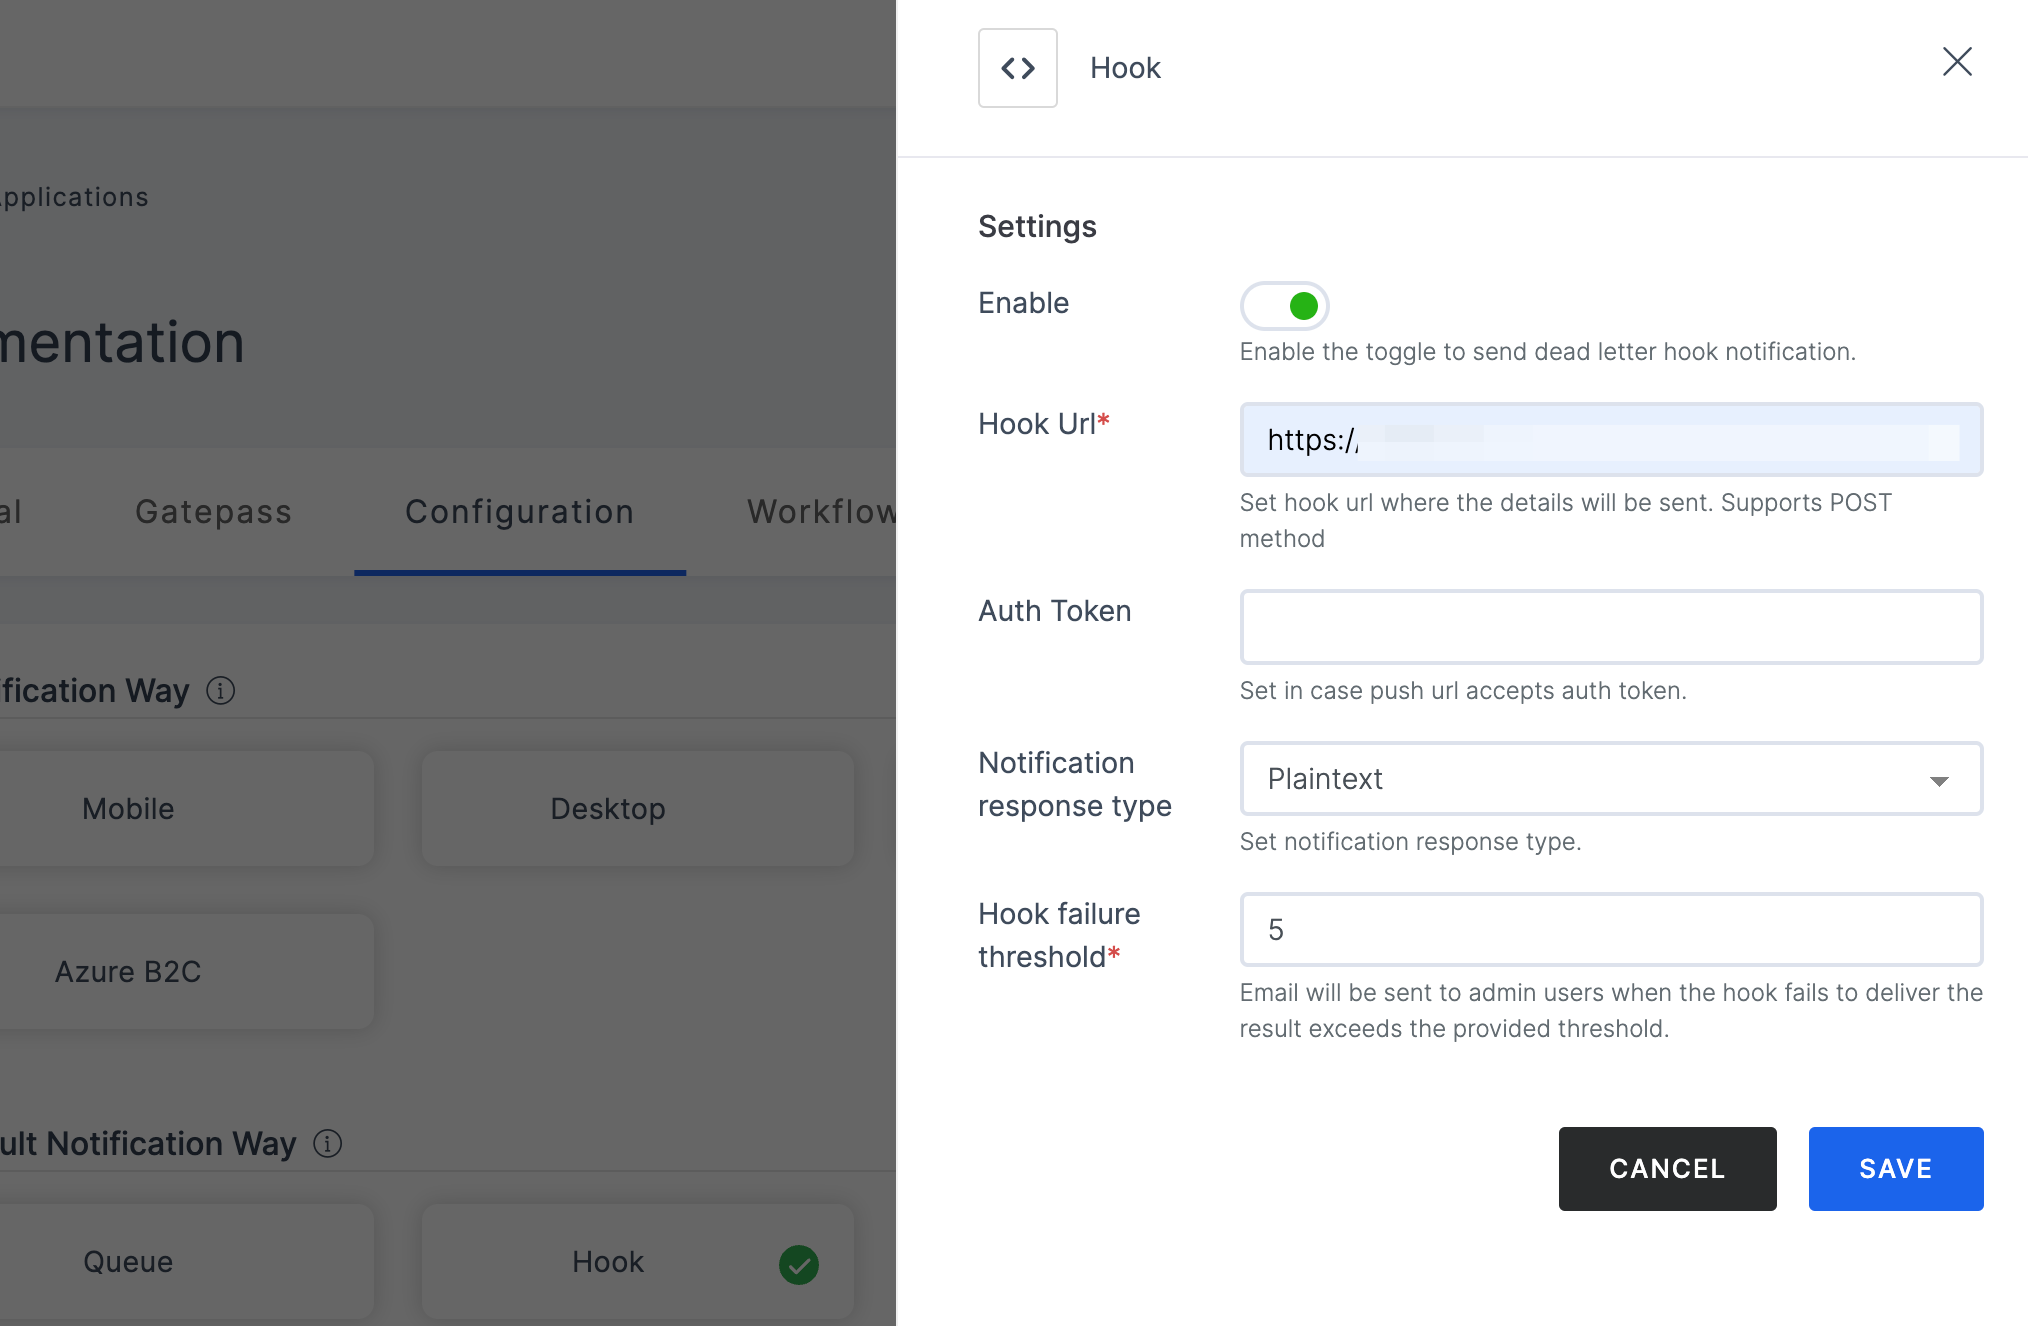The width and height of the screenshot is (2028, 1326).
Task: Select the Desktop notification card
Action: 637,808
